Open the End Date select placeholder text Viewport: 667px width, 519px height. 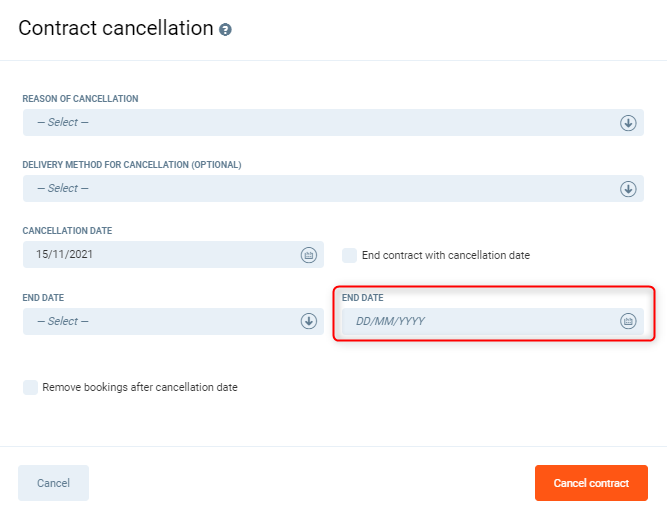pos(63,321)
